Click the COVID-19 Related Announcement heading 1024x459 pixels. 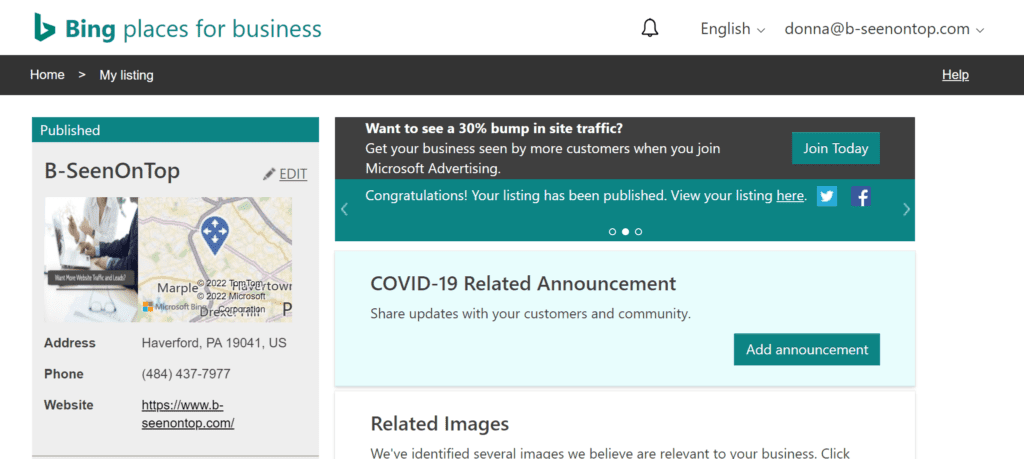click(x=523, y=283)
